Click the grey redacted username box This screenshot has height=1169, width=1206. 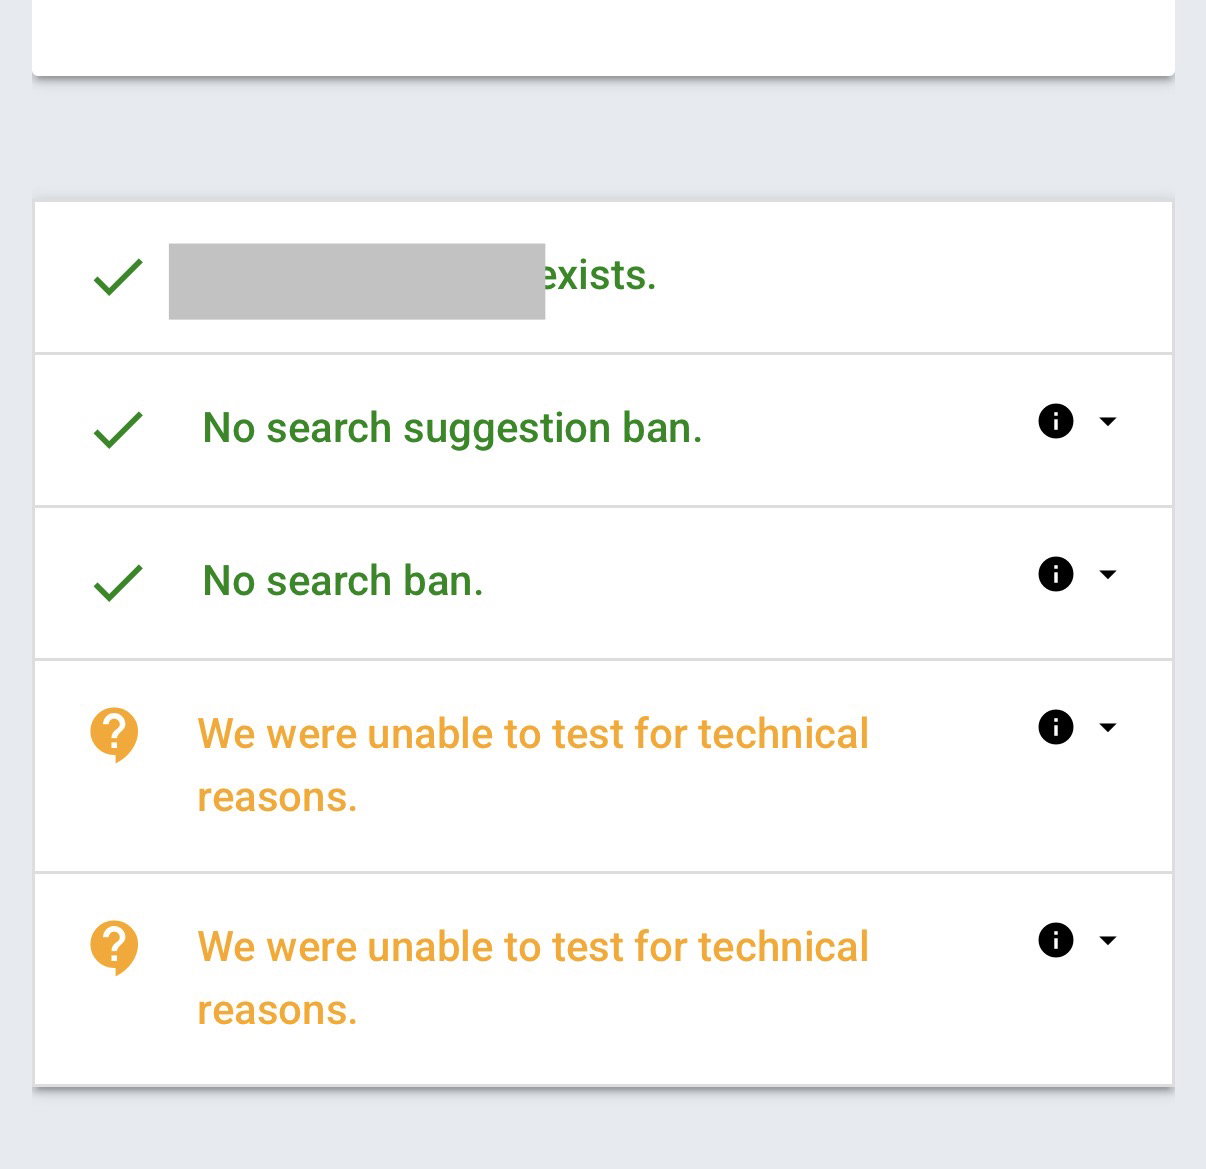pyautogui.click(x=357, y=281)
